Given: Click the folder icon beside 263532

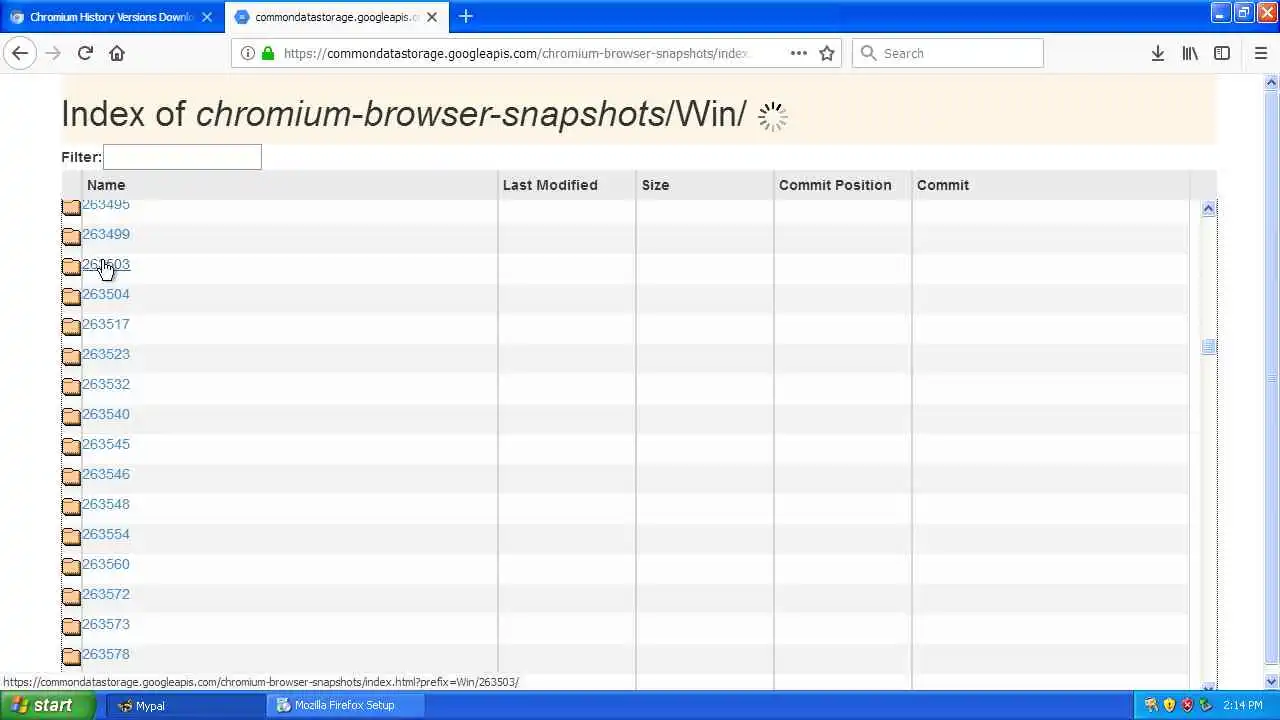Looking at the screenshot, I should click(x=71, y=387).
